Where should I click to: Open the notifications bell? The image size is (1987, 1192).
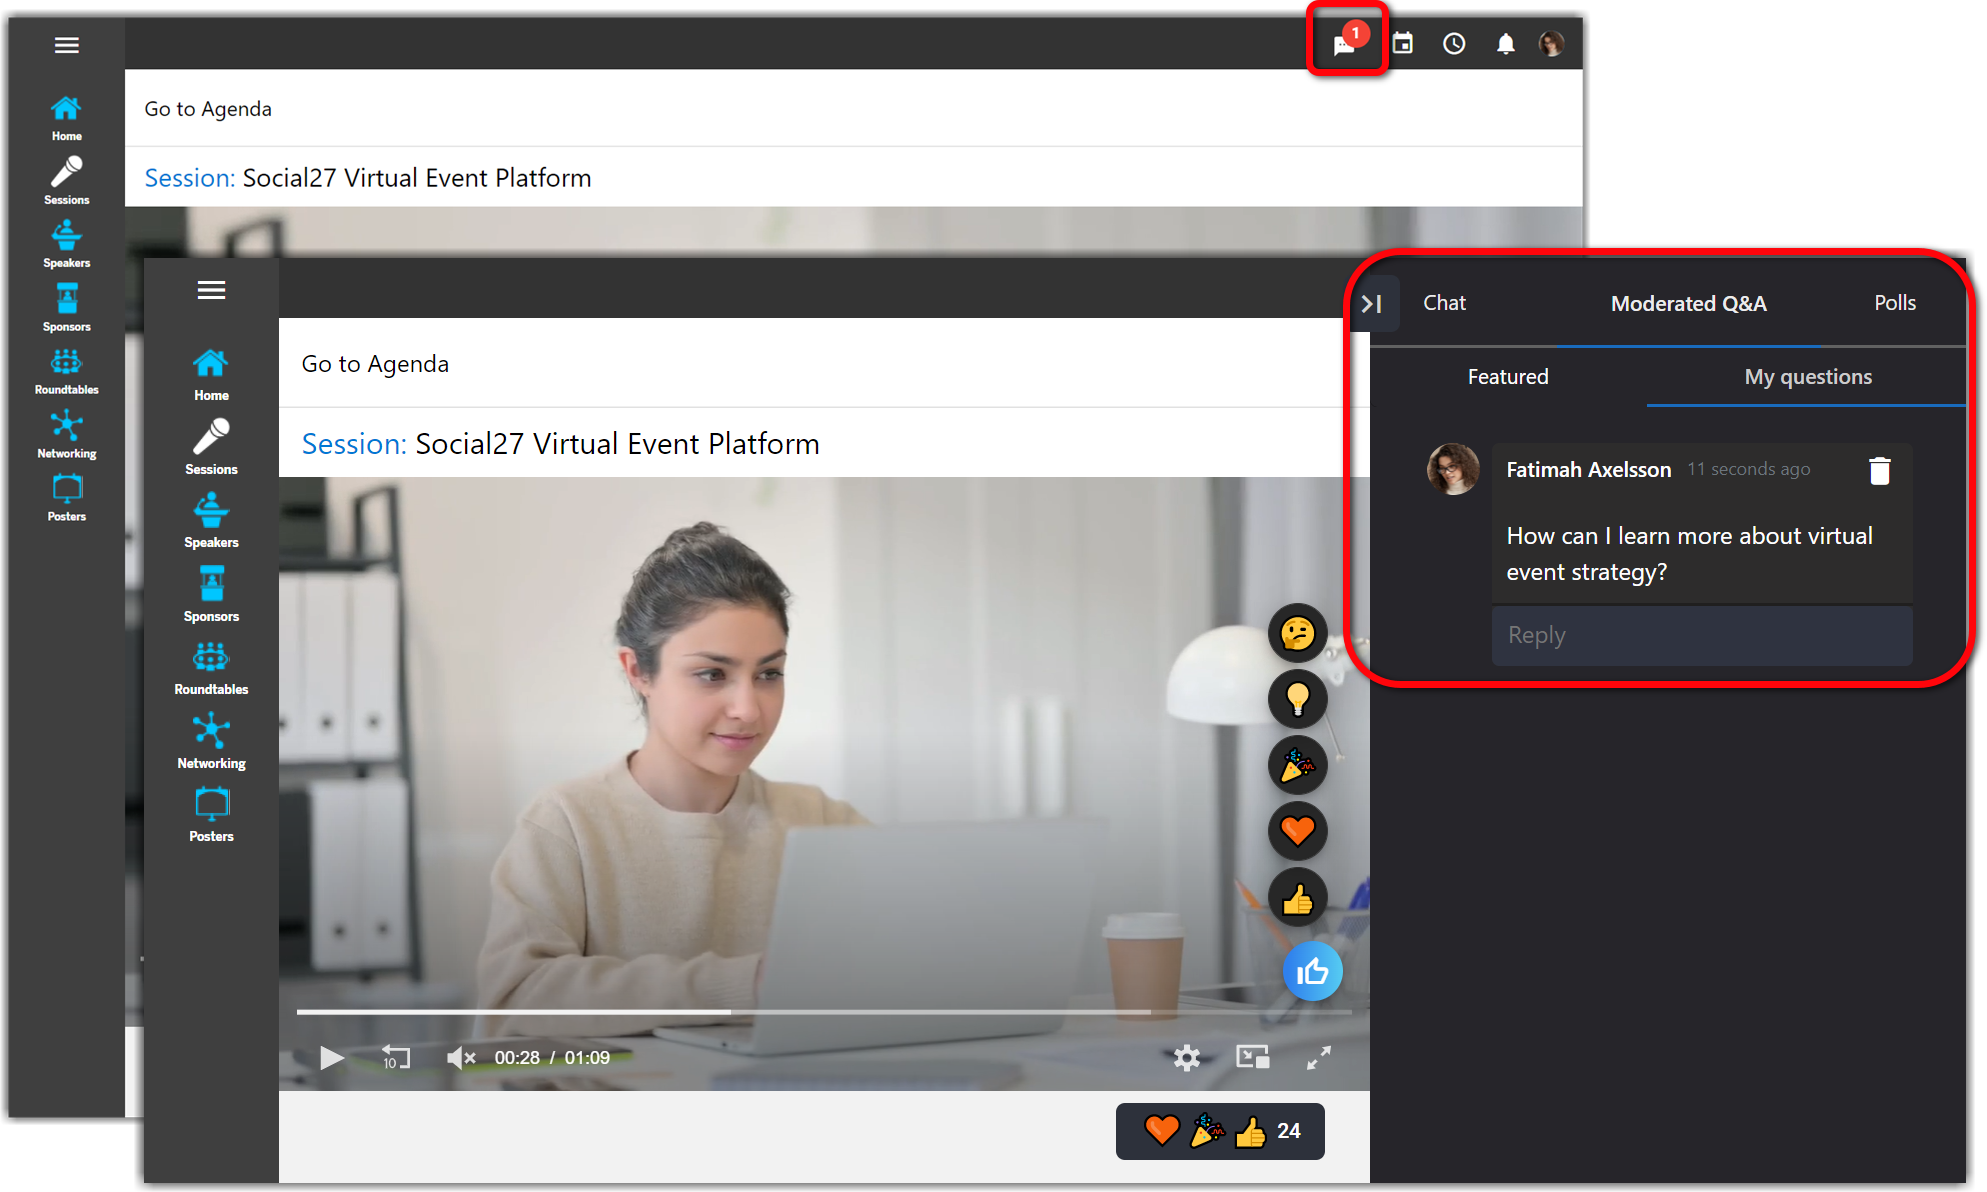[1505, 43]
